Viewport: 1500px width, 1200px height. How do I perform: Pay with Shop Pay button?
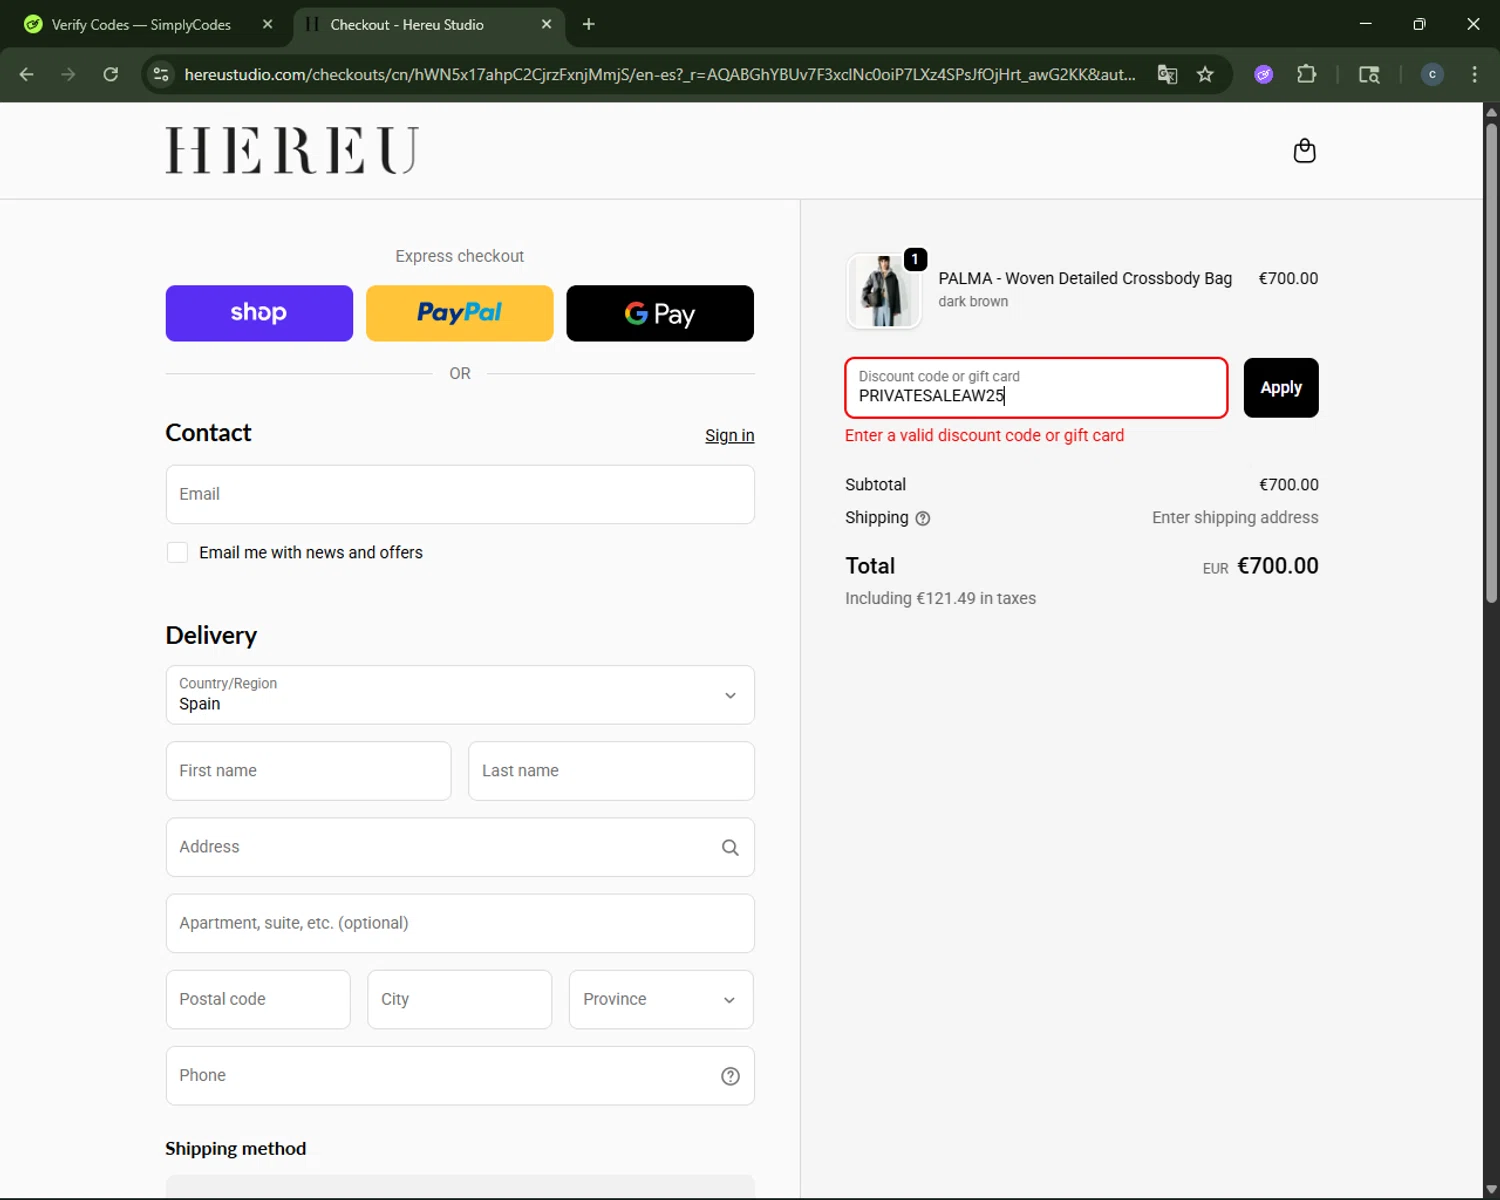[259, 313]
